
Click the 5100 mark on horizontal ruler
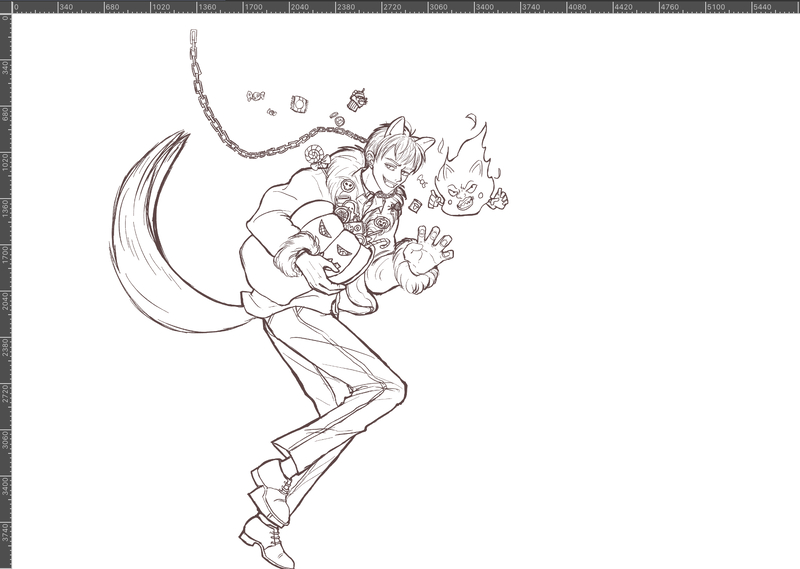[715, 8]
